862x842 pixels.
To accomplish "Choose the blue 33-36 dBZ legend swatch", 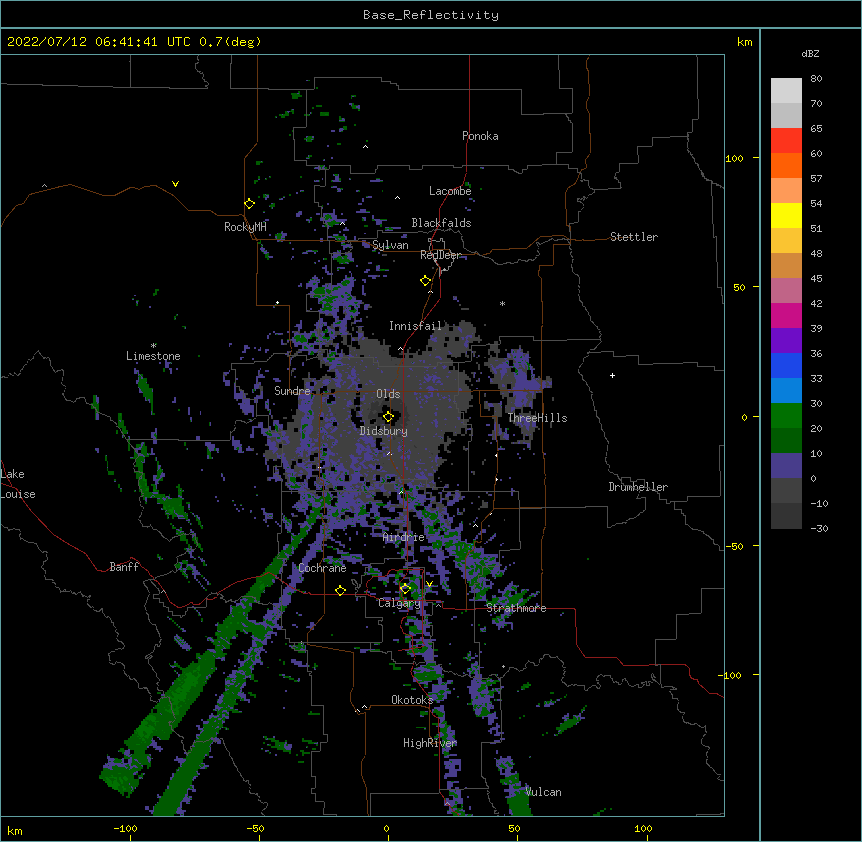I will tap(786, 365).
